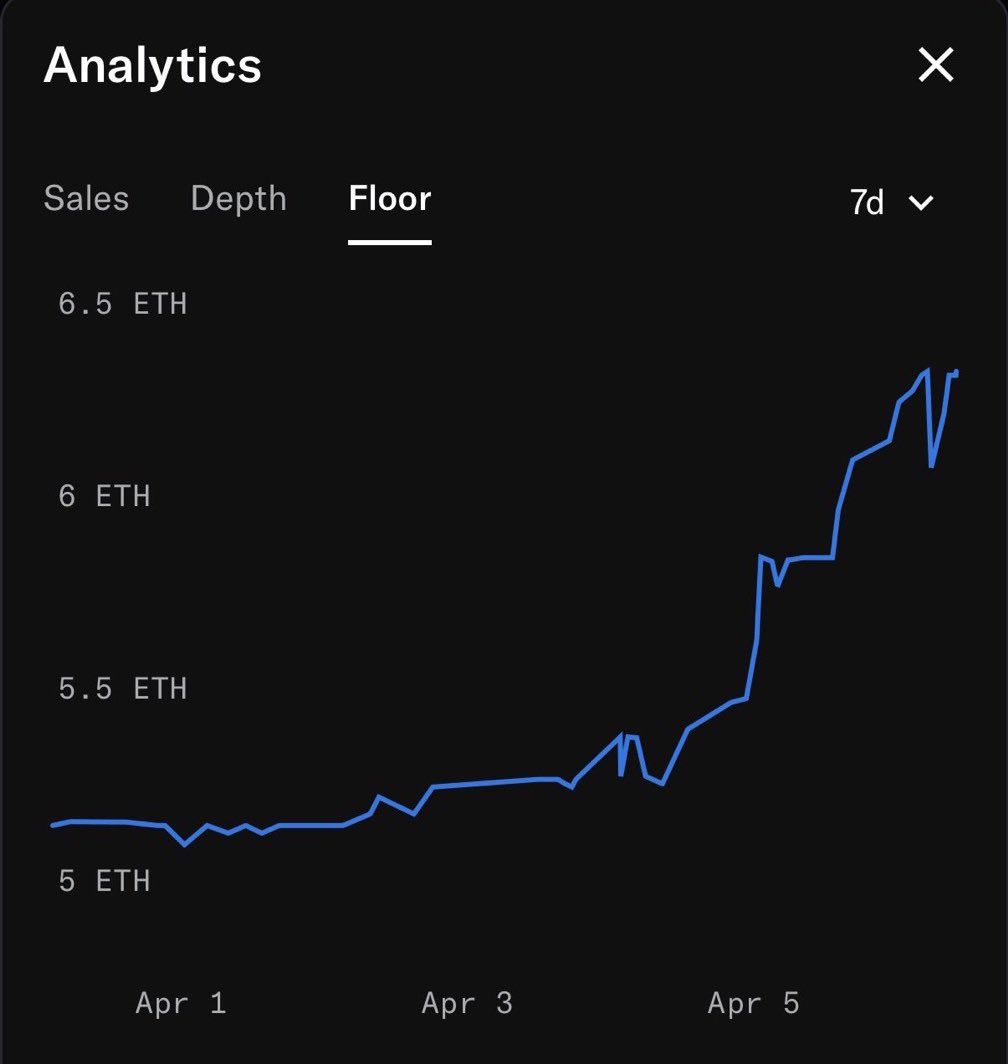Switch to the Sales tab
The width and height of the screenshot is (1008, 1064).
coord(86,198)
